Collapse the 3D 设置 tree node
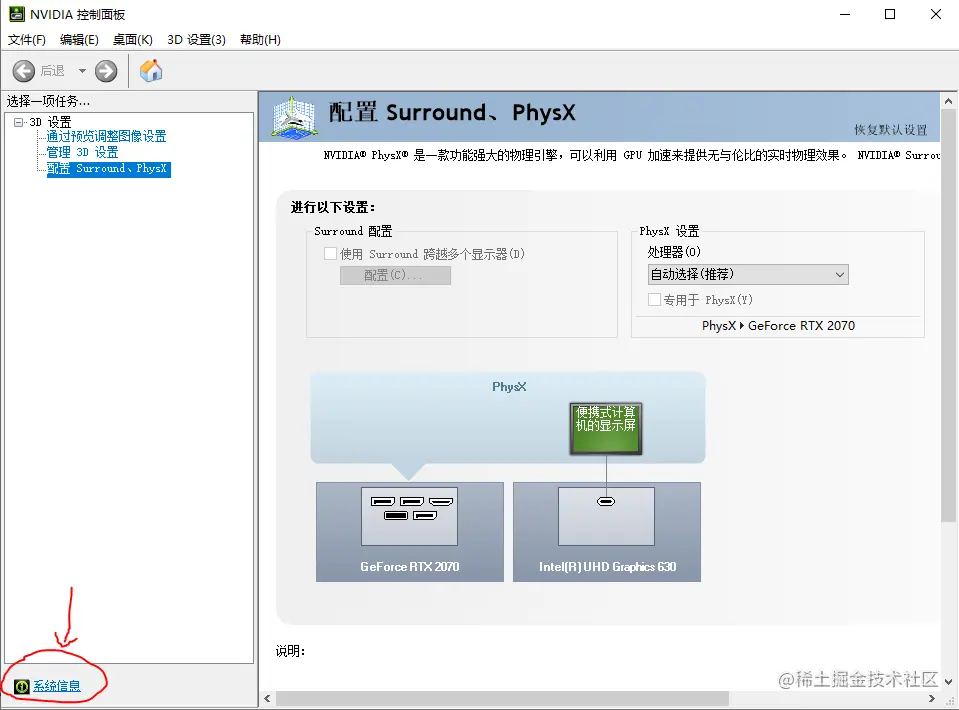 18,122
